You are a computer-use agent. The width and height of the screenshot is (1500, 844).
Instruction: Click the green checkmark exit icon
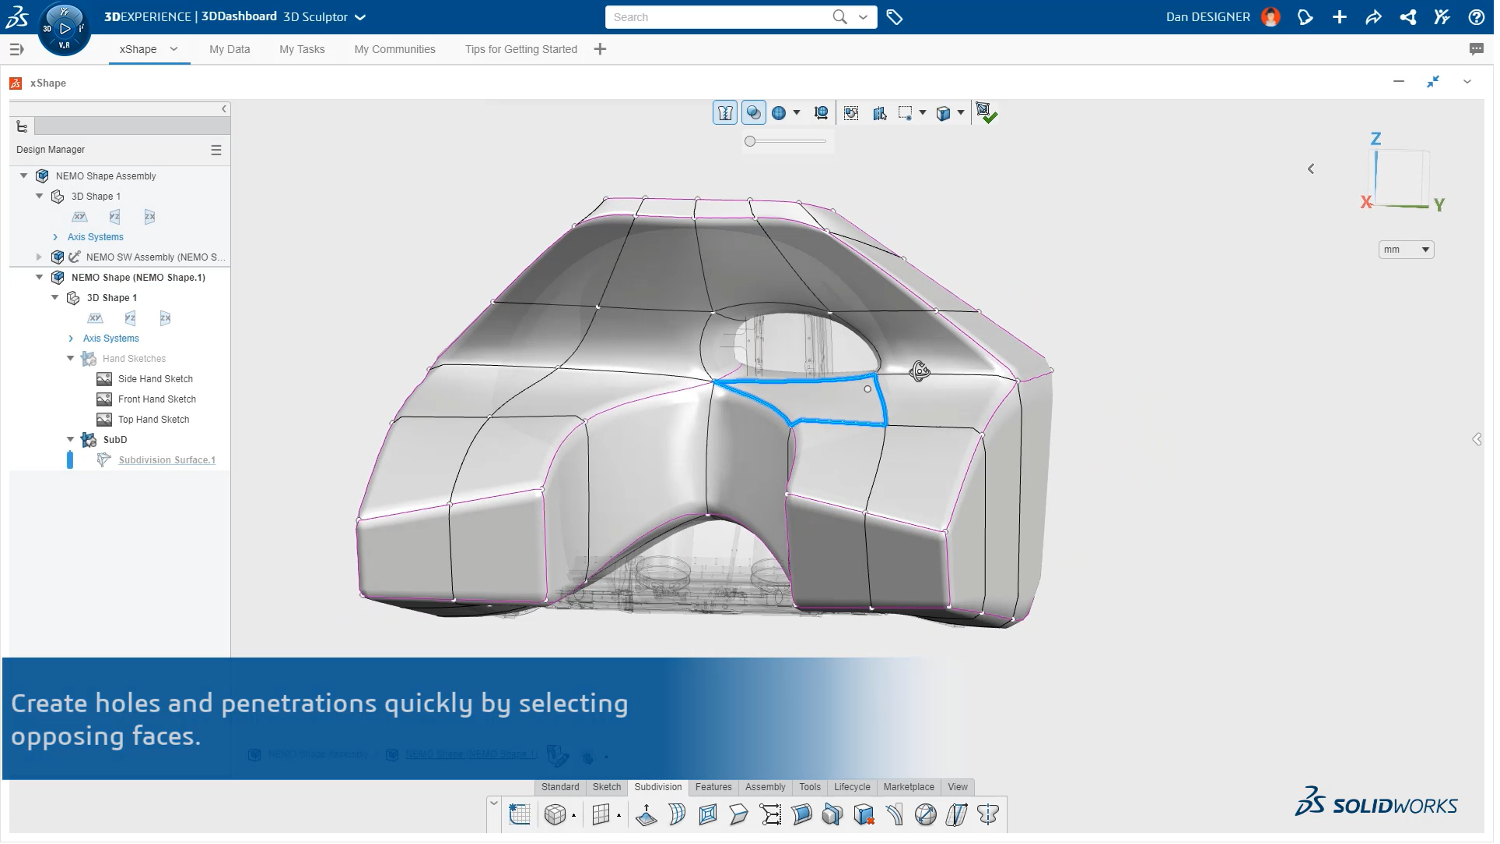tap(986, 114)
